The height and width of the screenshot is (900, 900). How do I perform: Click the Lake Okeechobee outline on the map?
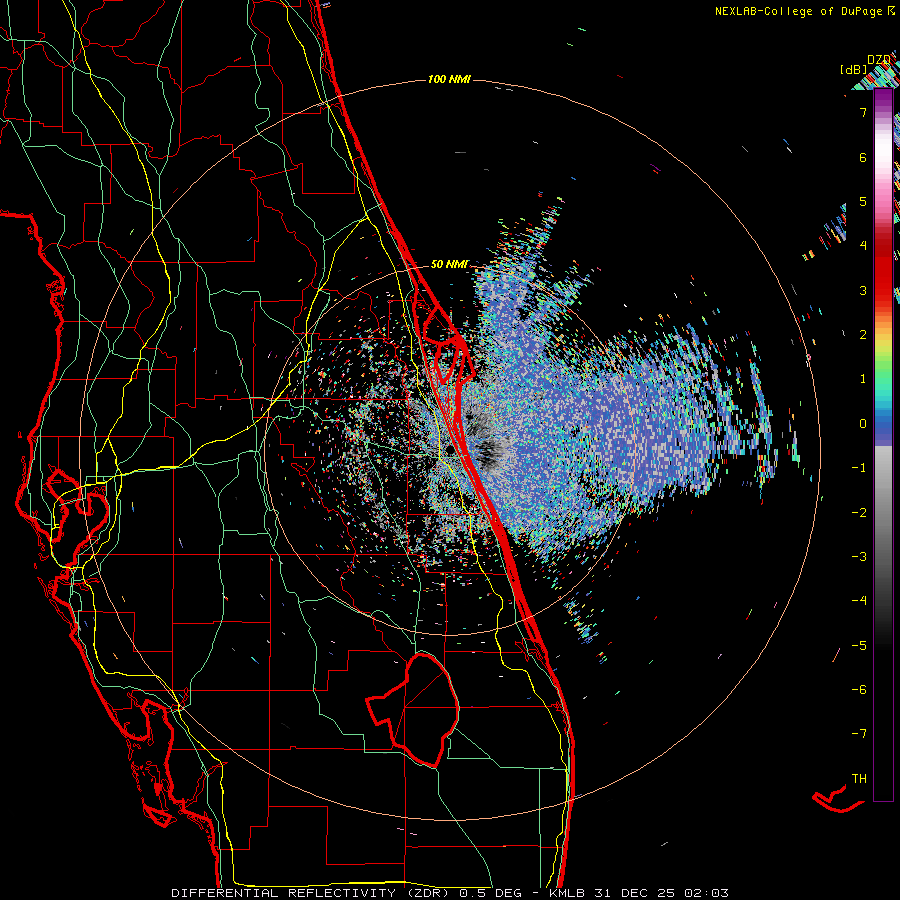414,711
